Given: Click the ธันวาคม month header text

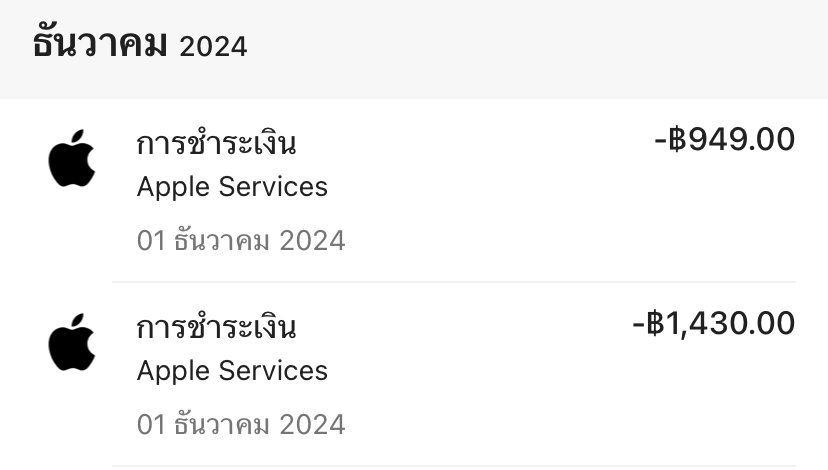Looking at the screenshot, I should click(x=100, y=42).
